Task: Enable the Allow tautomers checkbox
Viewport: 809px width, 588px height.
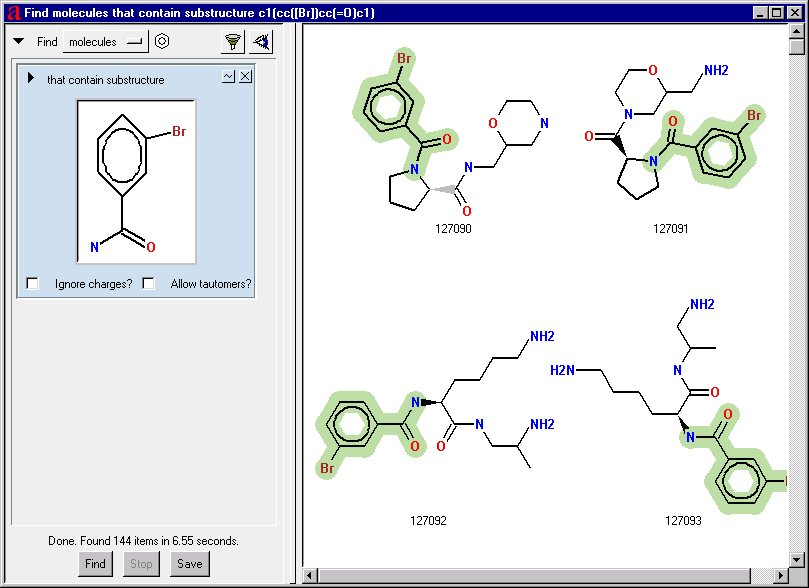Action: pyautogui.click(x=149, y=283)
